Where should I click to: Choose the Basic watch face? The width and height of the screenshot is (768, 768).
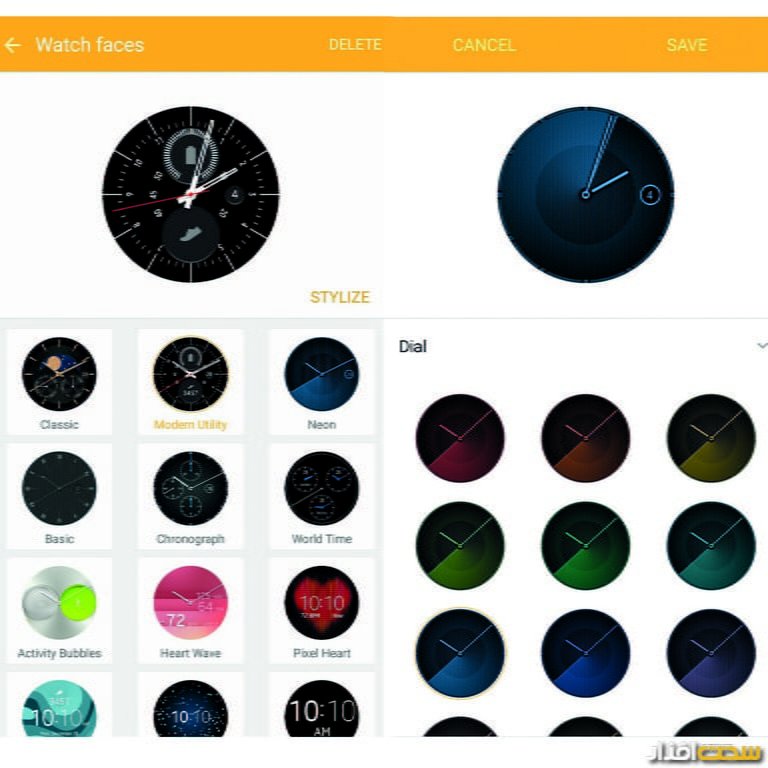(x=59, y=496)
